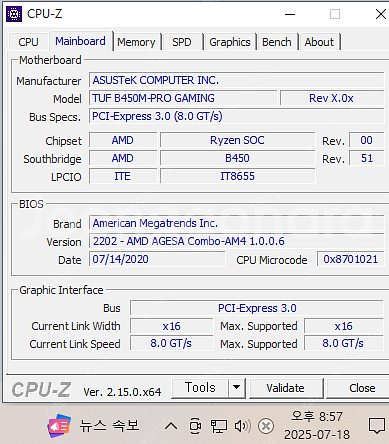Click the Current Link Speed 8.0 GT/s value
389x444 pixels.
[x=171, y=343]
